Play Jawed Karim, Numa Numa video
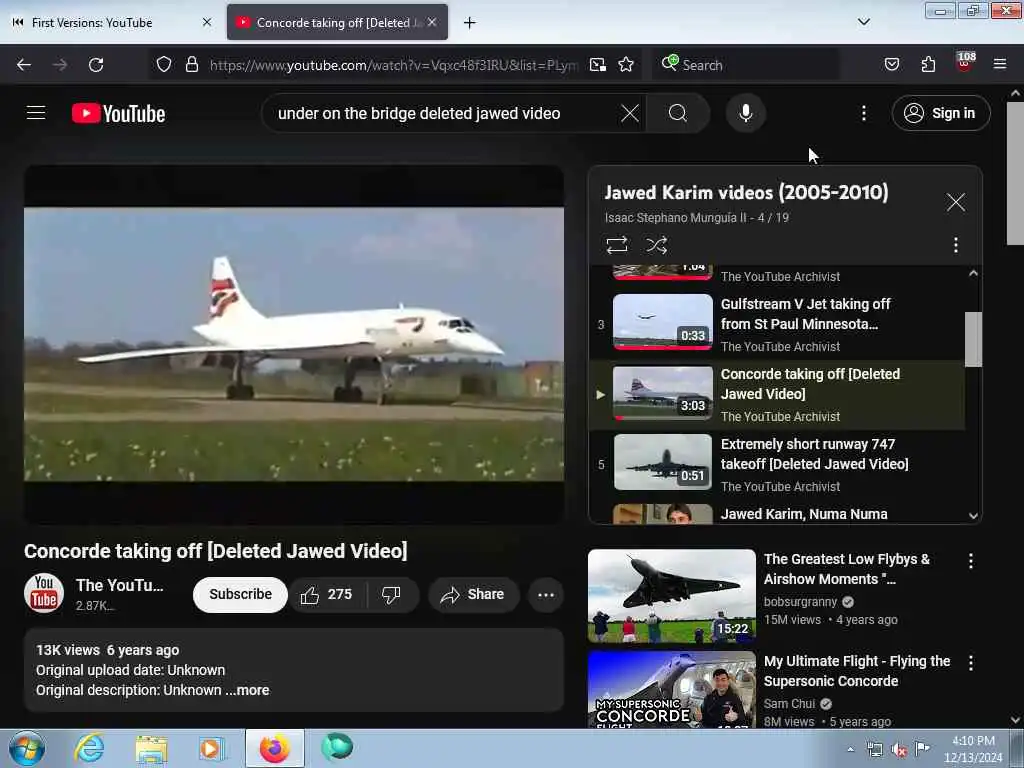1024x768 pixels. pyautogui.click(x=776, y=513)
